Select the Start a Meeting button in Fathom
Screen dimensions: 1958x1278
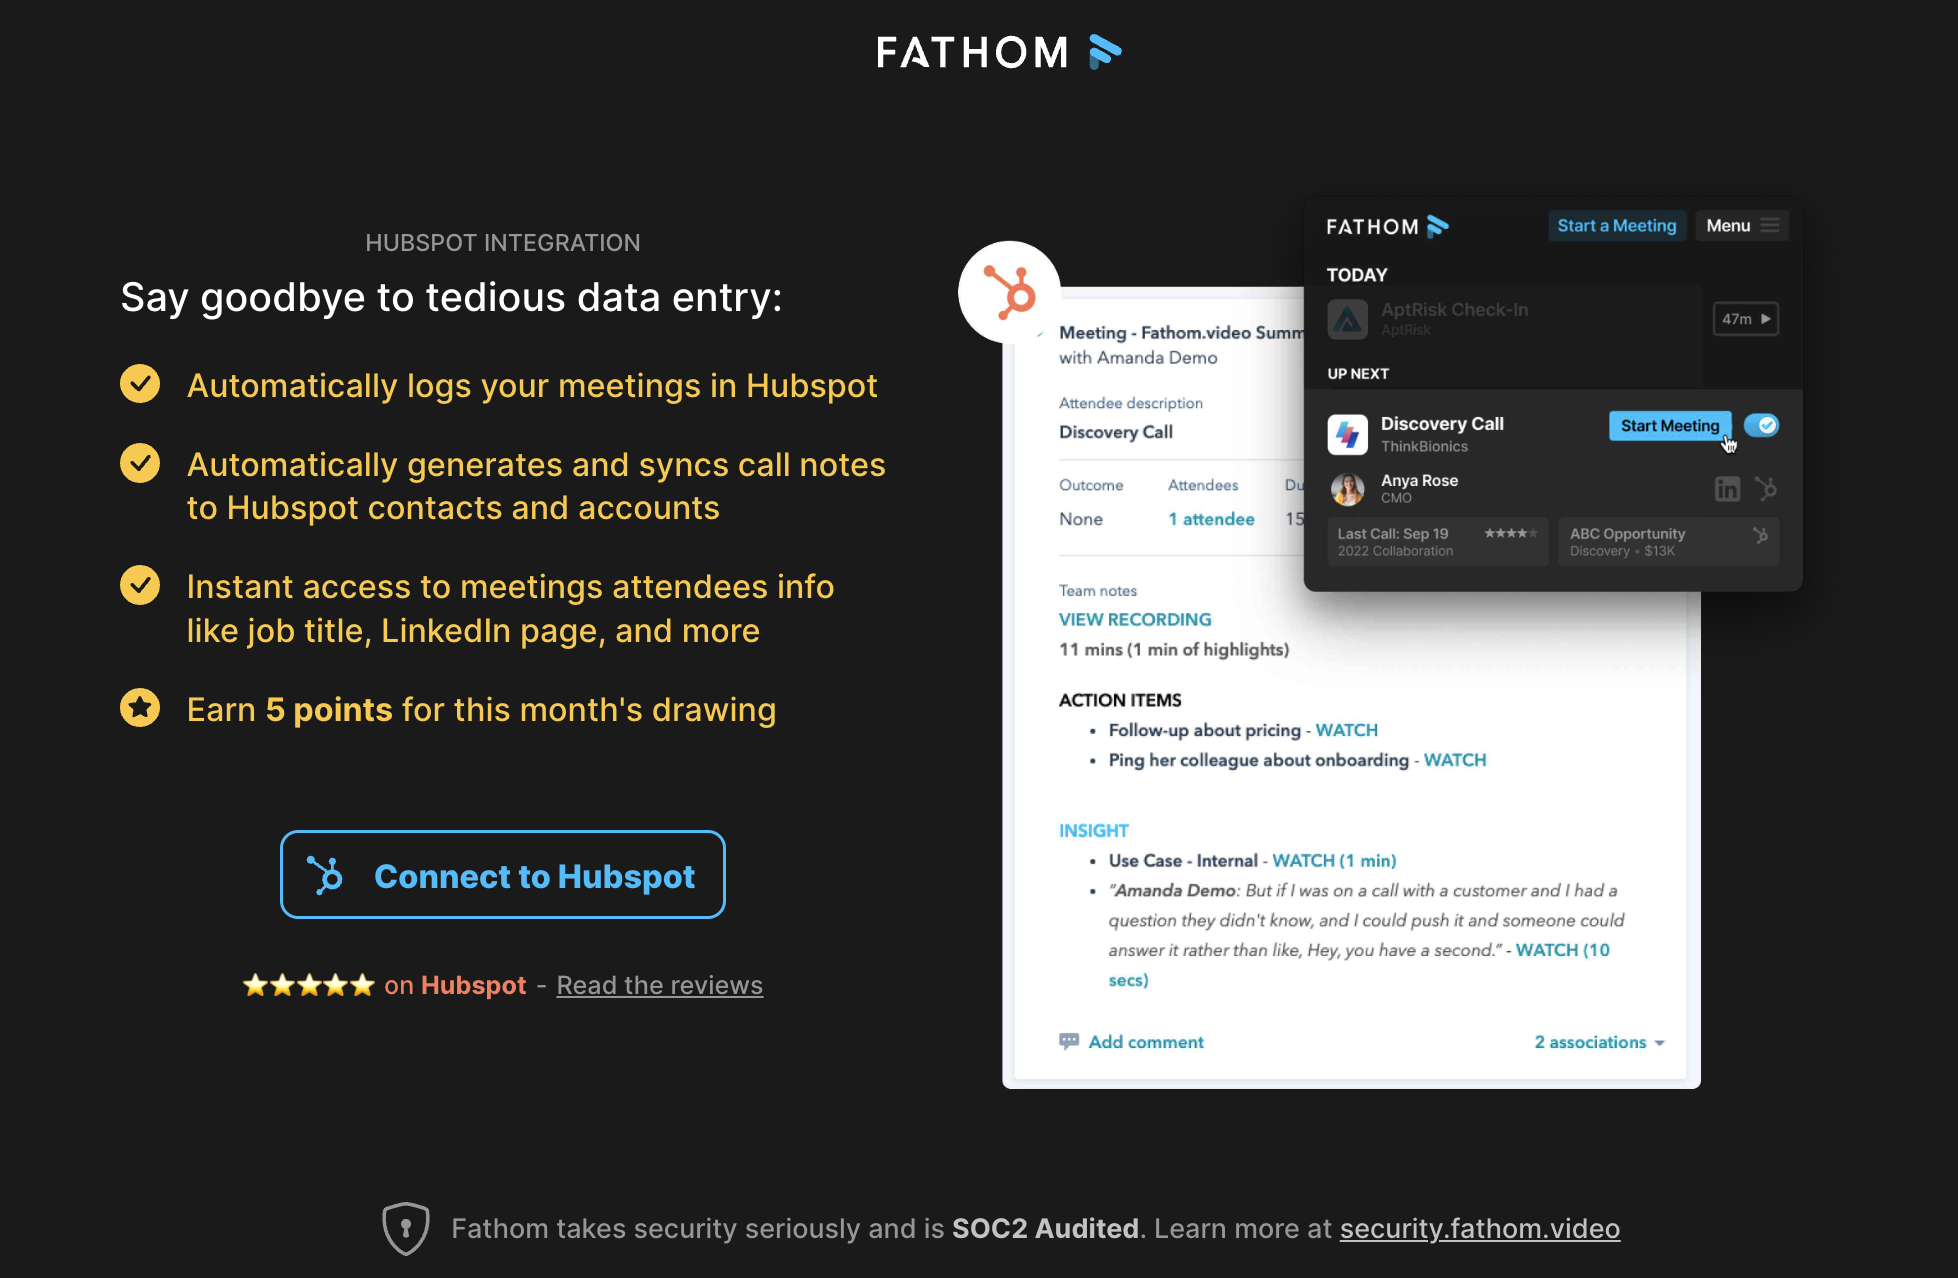(1615, 225)
